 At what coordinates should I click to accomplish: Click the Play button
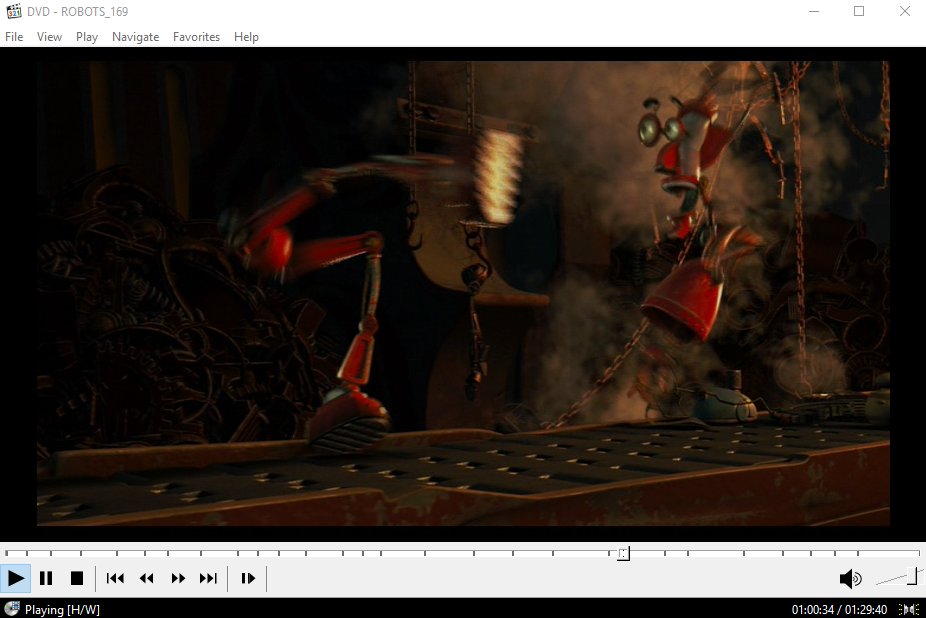[15, 578]
